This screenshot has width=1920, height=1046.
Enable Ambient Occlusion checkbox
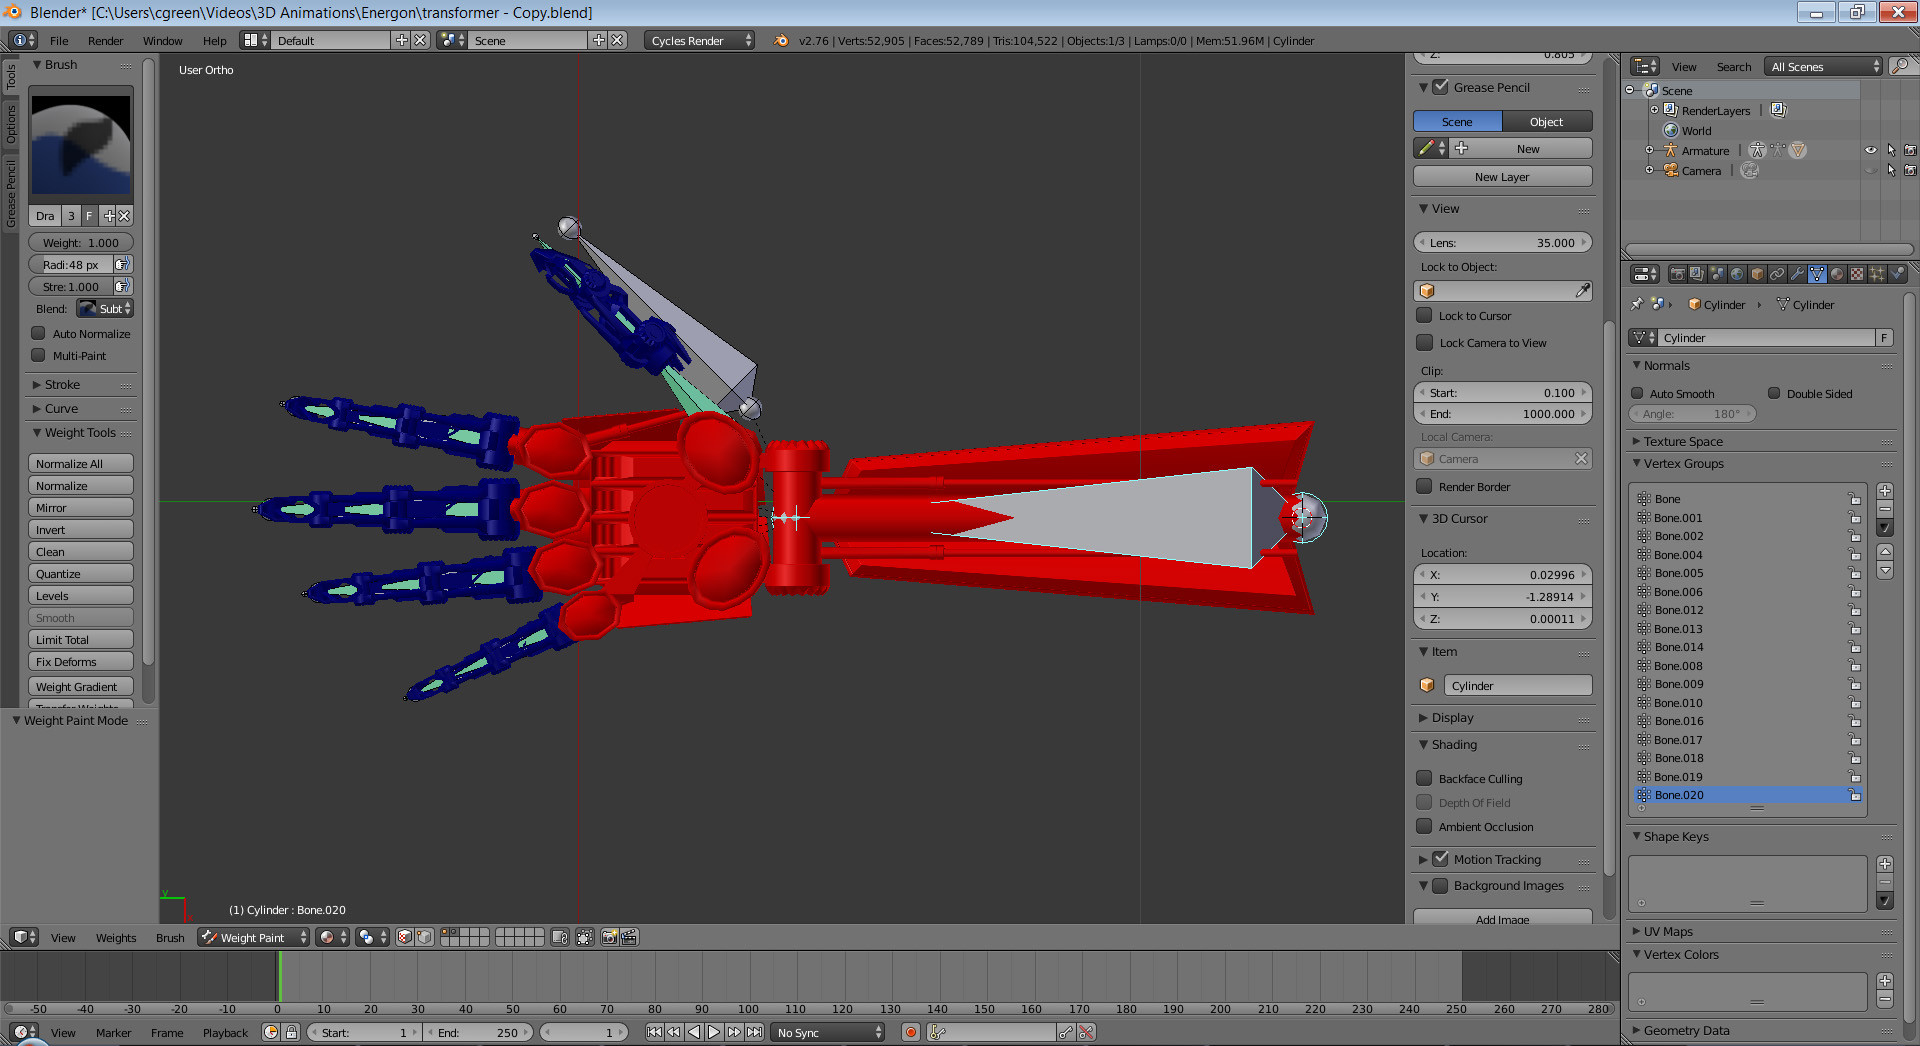(x=1424, y=826)
